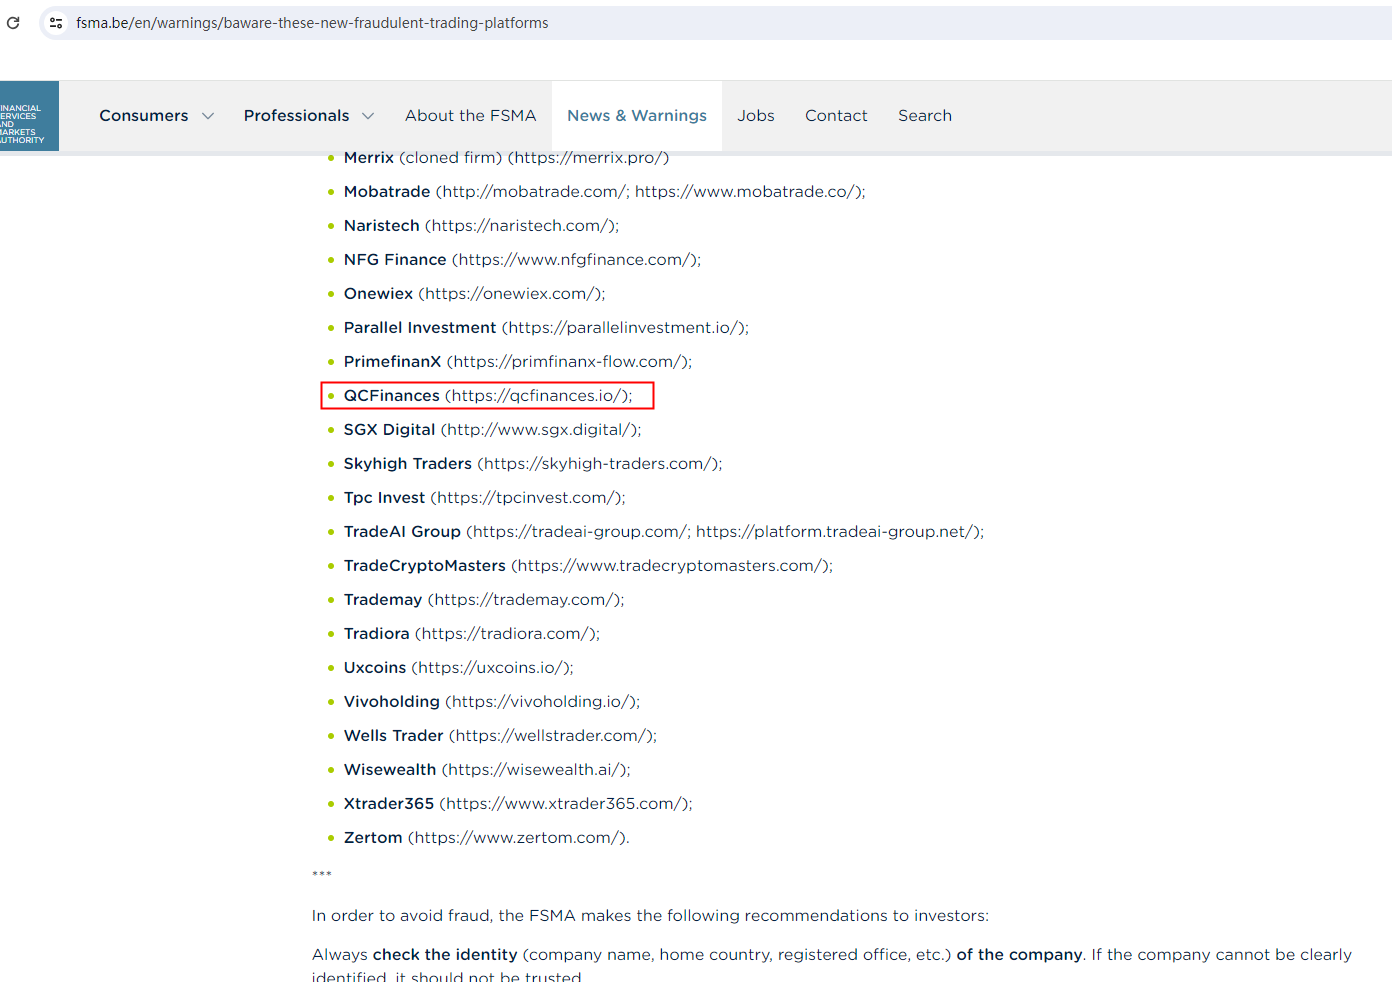Click the Mobatrade list entry

pos(604,192)
